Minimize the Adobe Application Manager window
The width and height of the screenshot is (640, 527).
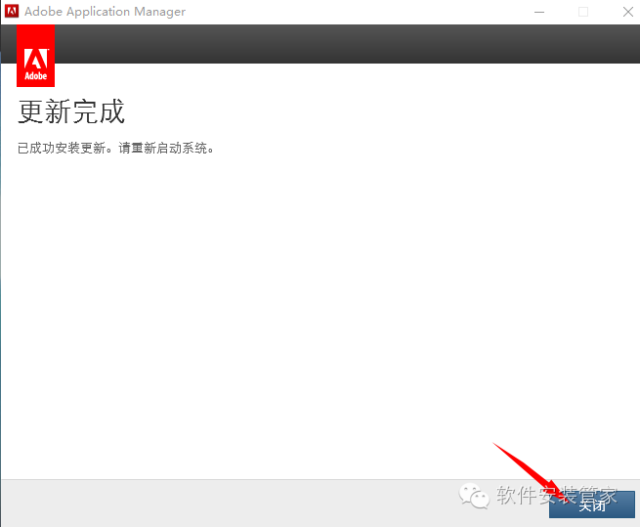(540, 12)
